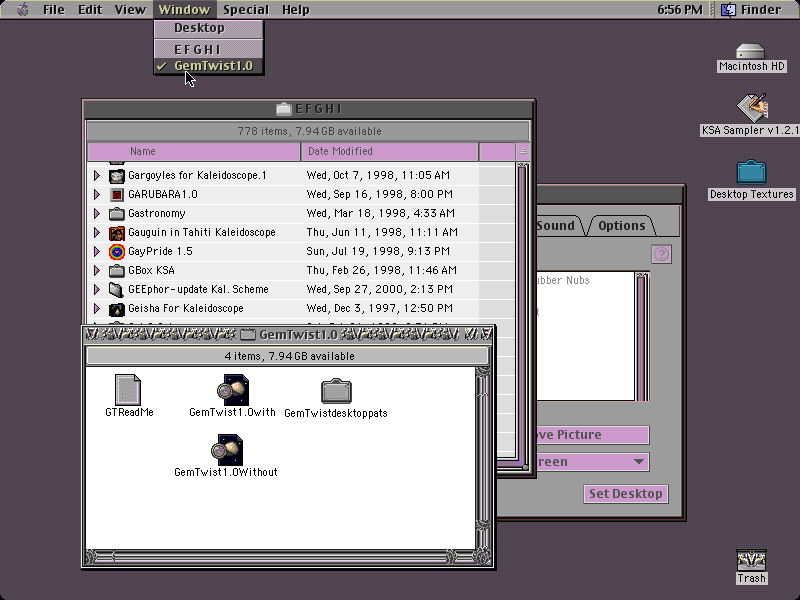Expand the Geisha For Kaleidoscope triangle

click(96, 309)
